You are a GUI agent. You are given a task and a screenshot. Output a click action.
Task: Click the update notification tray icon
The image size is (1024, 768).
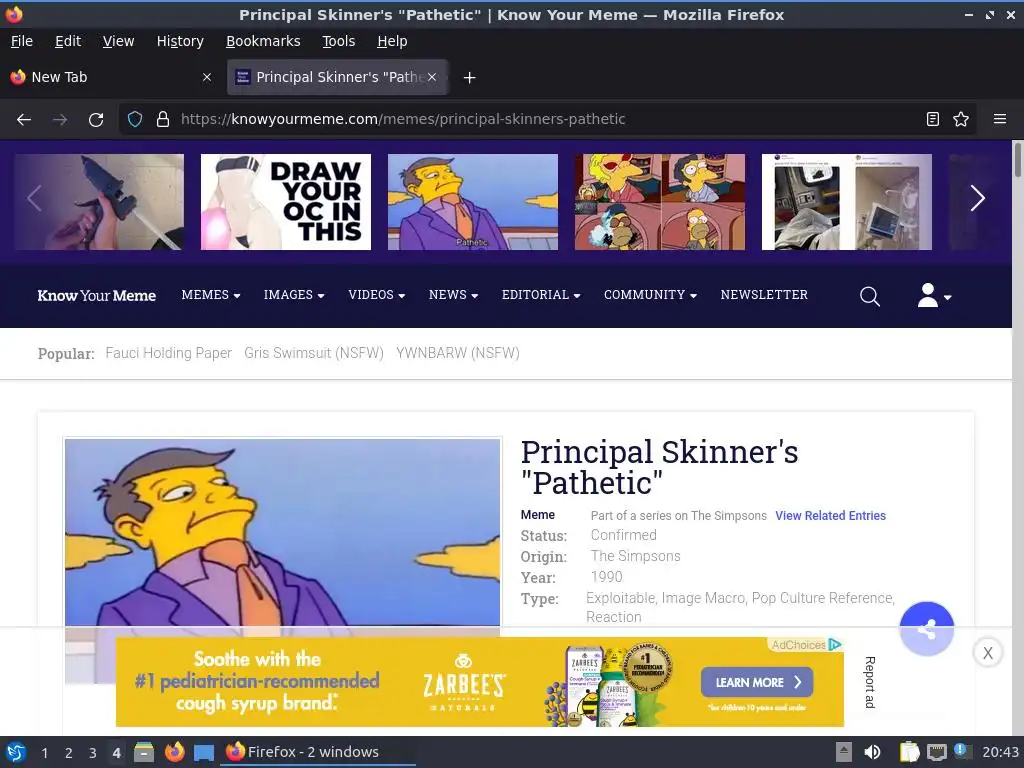961,750
